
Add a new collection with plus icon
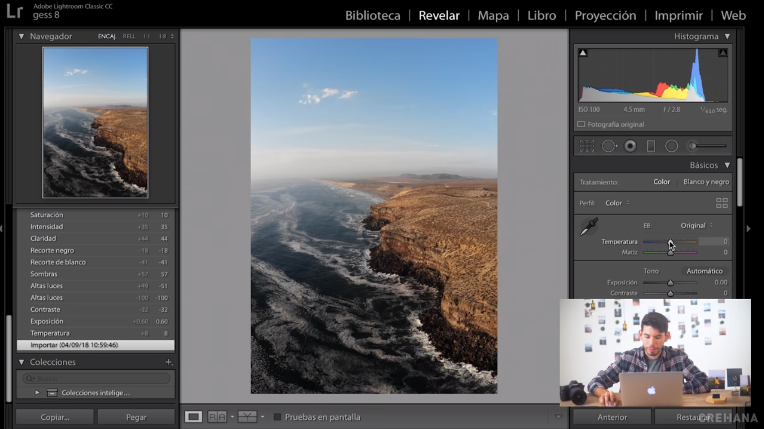click(168, 362)
